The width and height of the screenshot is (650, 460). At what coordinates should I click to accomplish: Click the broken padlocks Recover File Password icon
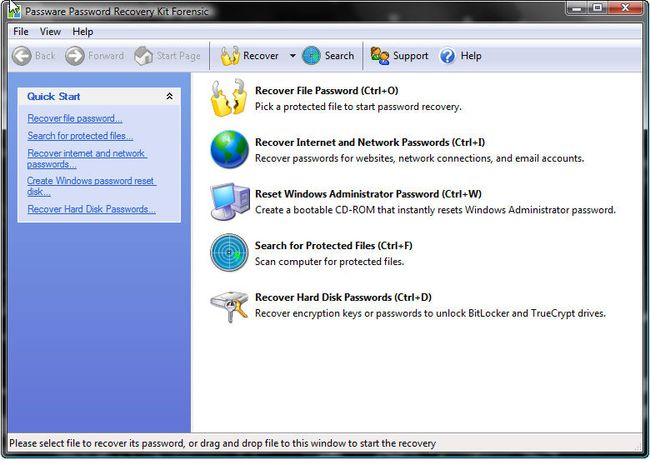(228, 98)
